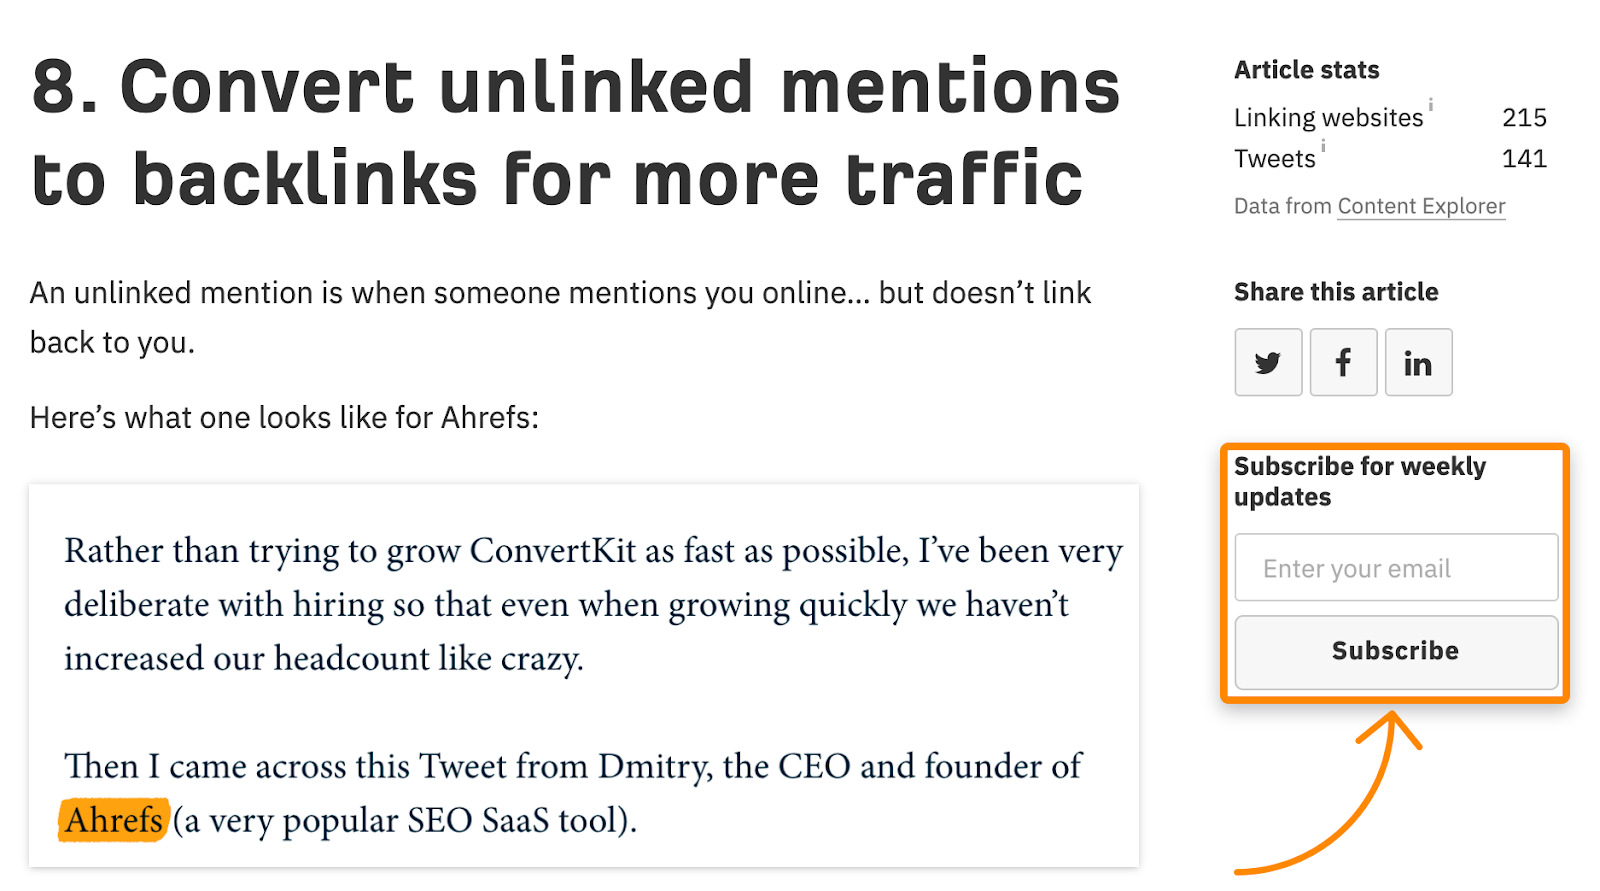Click 'Here's what one looks like' sentence
This screenshot has height=891, width=1600.
pos(284,417)
